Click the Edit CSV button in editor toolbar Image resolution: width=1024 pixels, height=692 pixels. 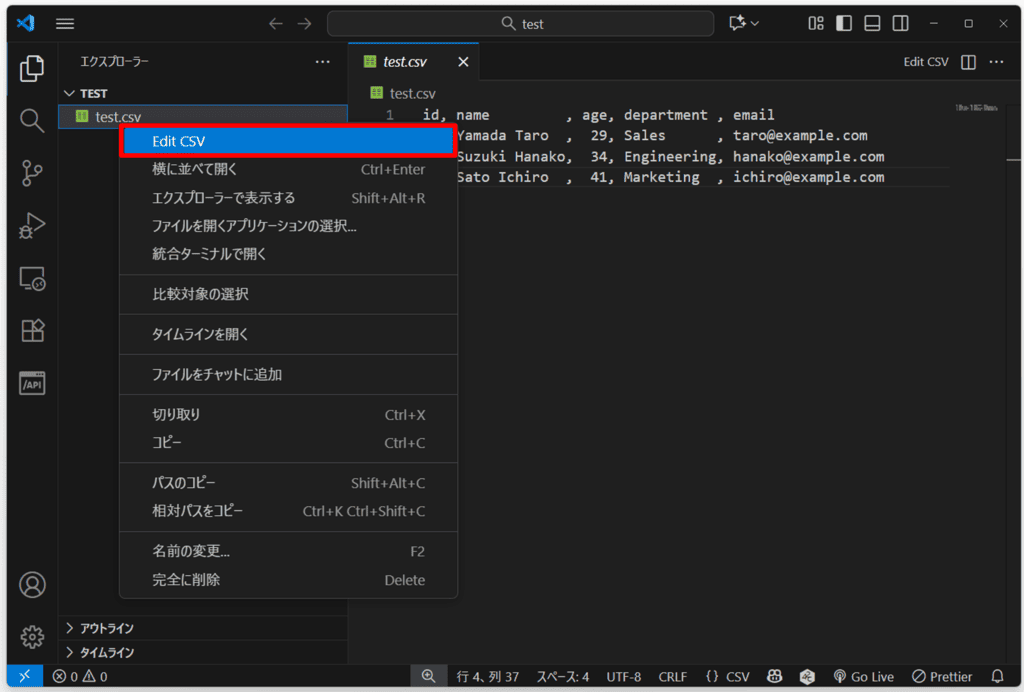click(x=925, y=62)
